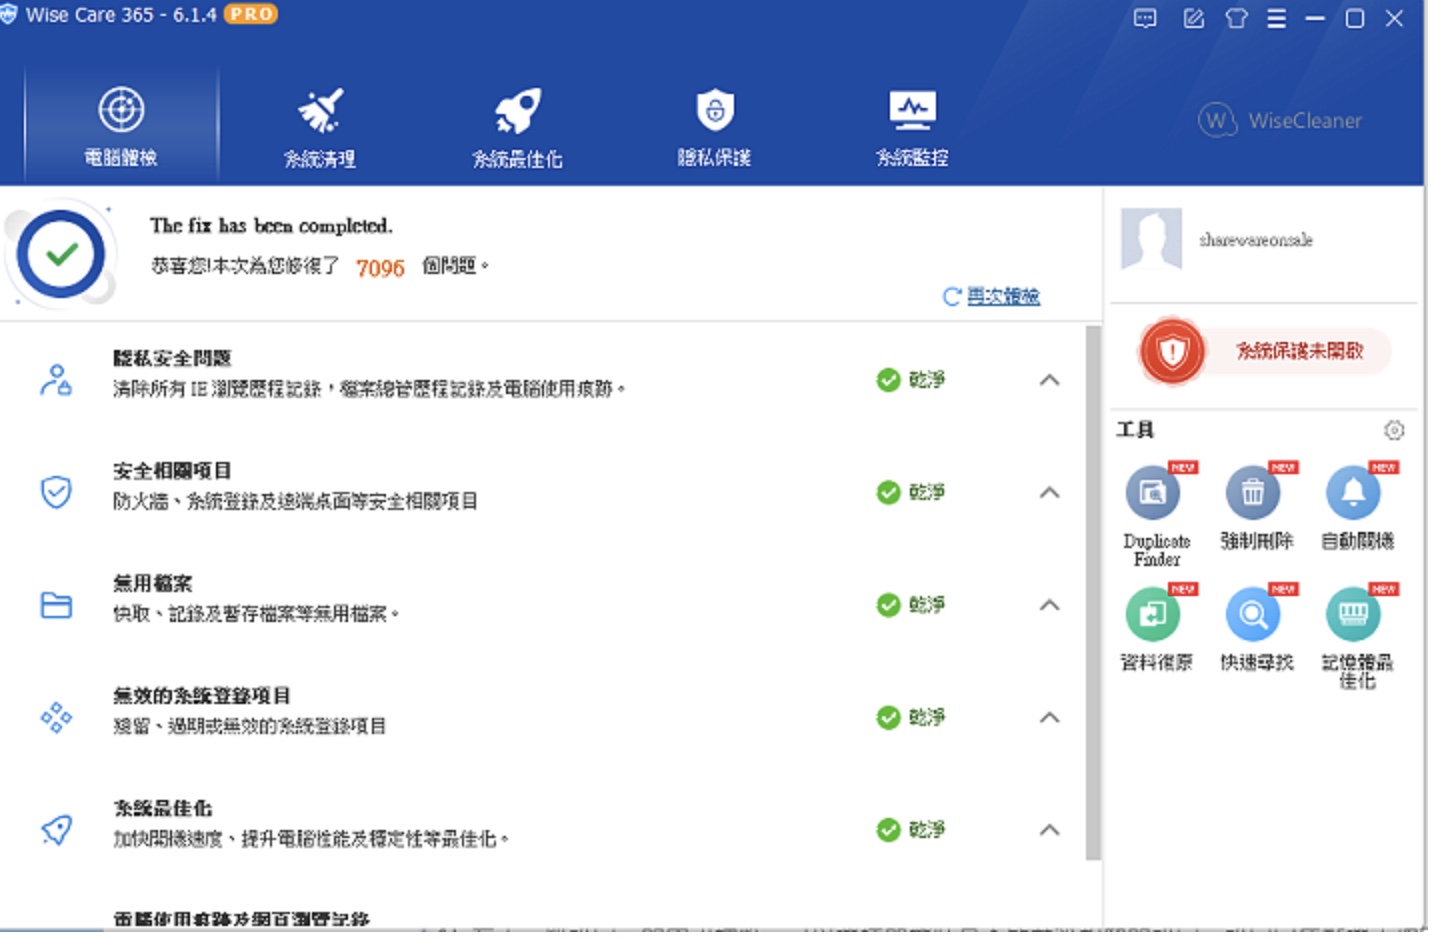Click green check on 無用檔案 row
The width and height of the screenshot is (1434, 940).
tap(888, 605)
